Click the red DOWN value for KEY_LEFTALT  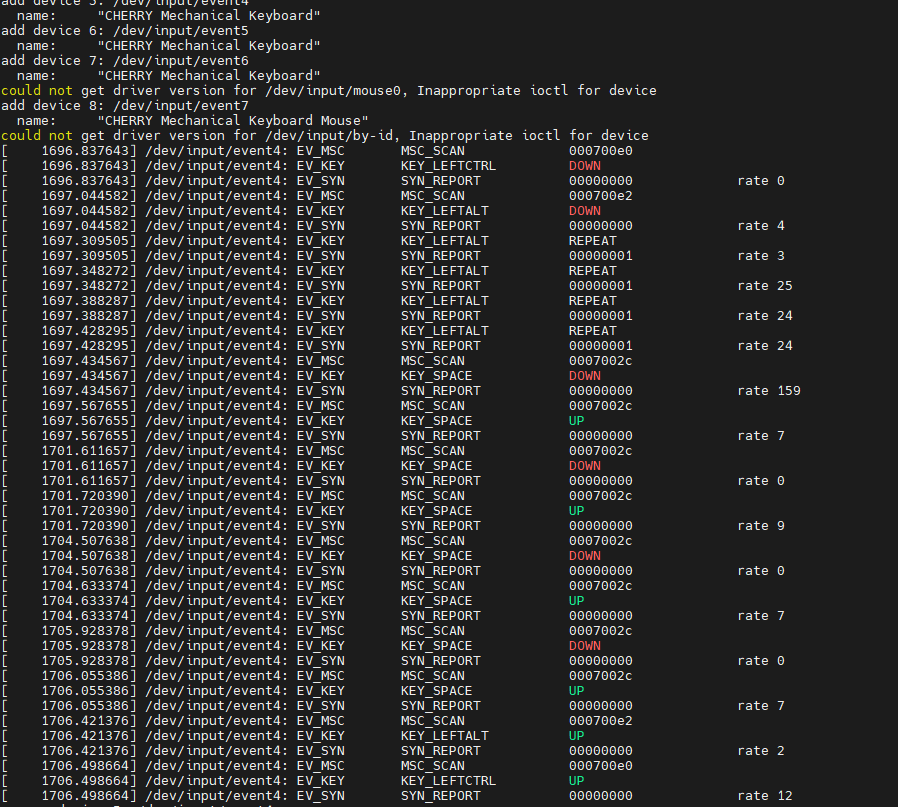pos(585,211)
